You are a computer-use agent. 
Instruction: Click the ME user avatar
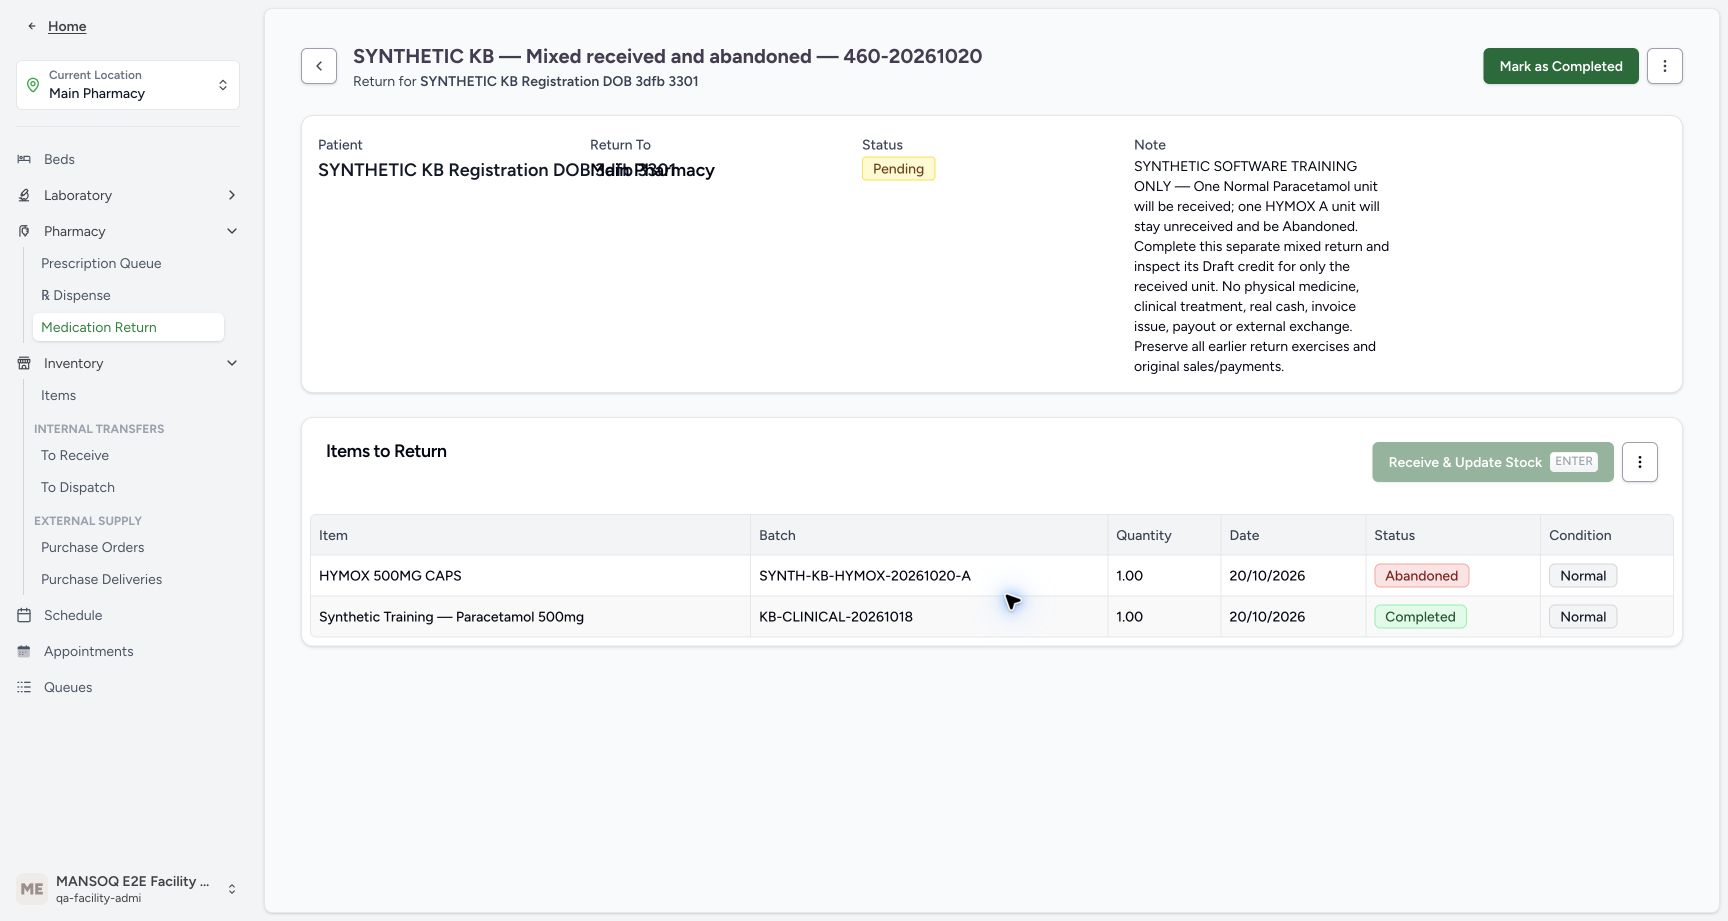pos(32,889)
